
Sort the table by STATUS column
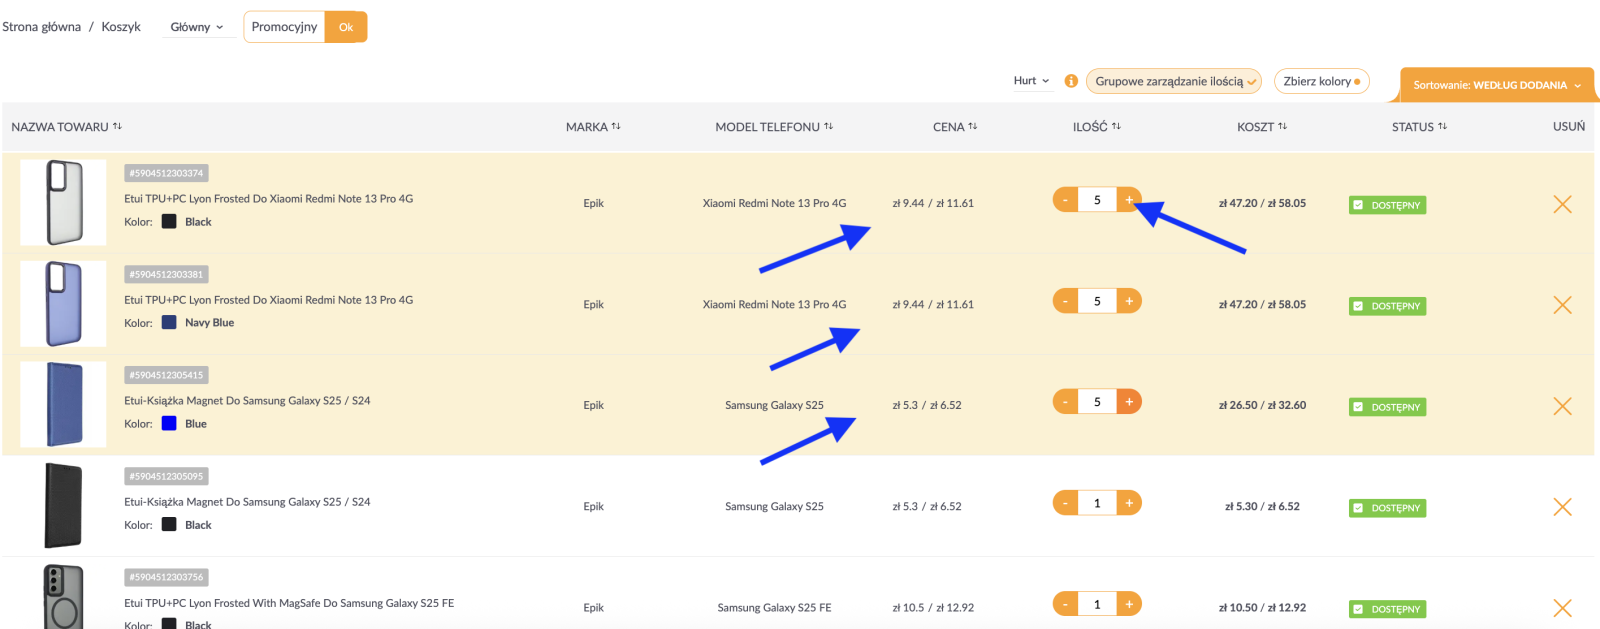[x=1442, y=127]
